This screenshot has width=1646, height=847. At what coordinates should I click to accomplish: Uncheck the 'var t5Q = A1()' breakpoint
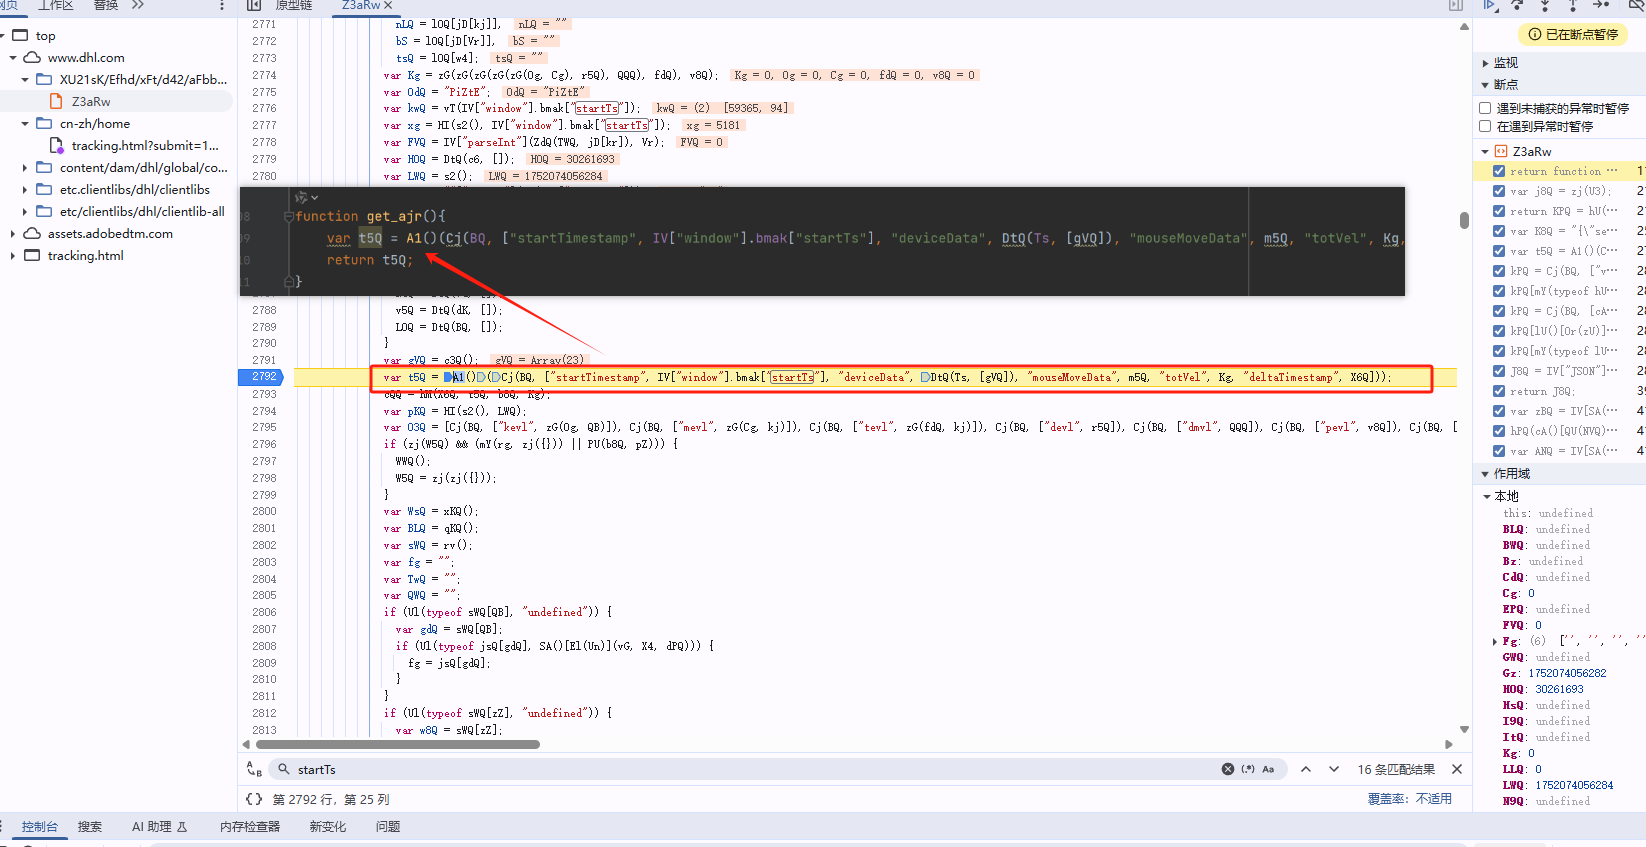pos(1499,251)
